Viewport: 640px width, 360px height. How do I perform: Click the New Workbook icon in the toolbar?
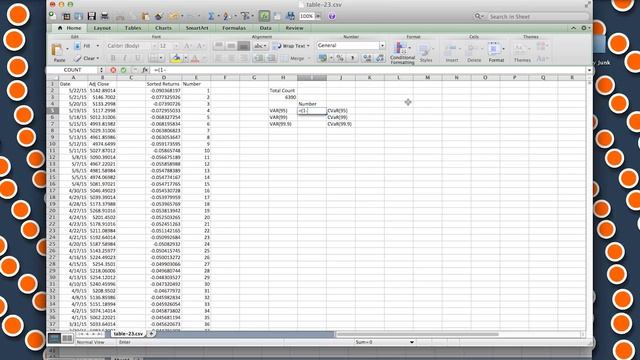click(x=52, y=16)
